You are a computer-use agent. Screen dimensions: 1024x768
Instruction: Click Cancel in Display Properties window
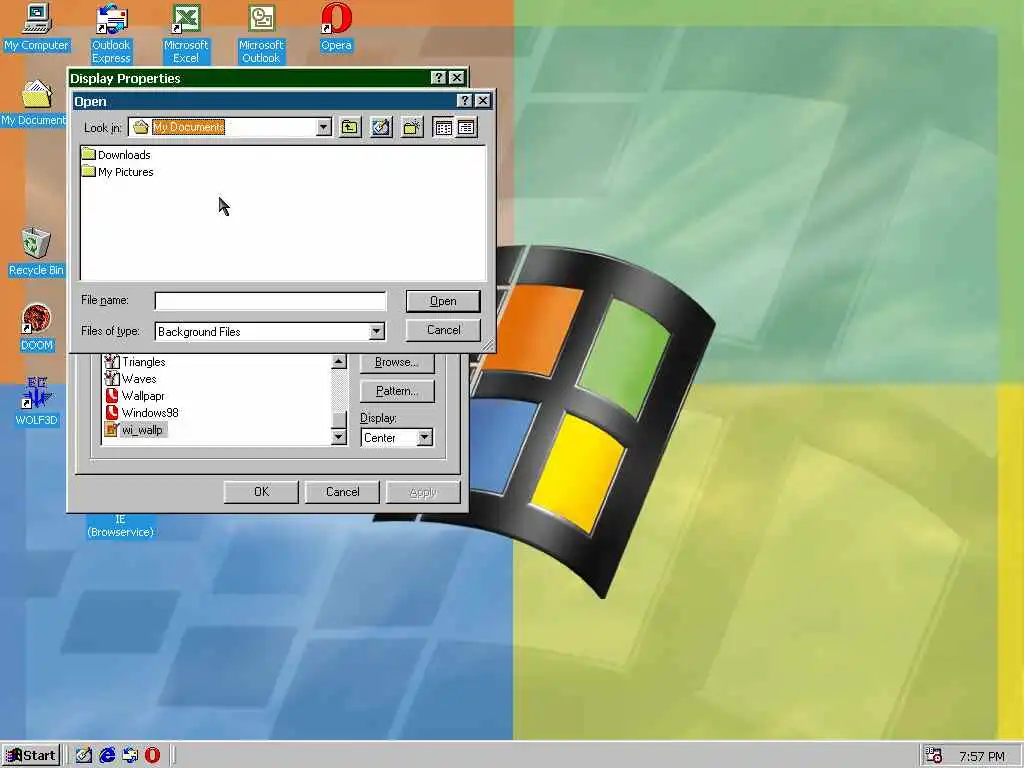(342, 492)
